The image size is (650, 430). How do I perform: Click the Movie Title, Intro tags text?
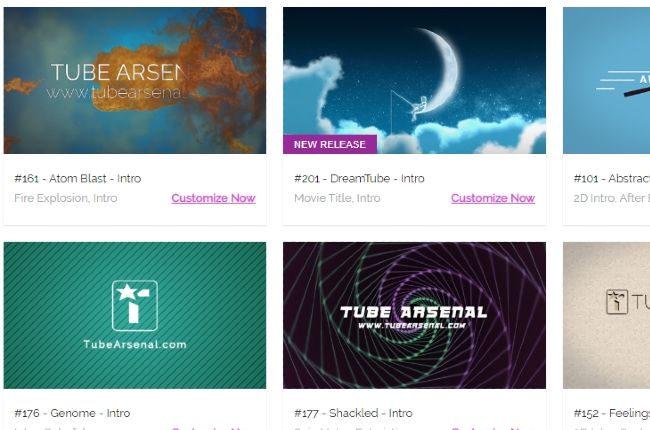tap(337, 198)
